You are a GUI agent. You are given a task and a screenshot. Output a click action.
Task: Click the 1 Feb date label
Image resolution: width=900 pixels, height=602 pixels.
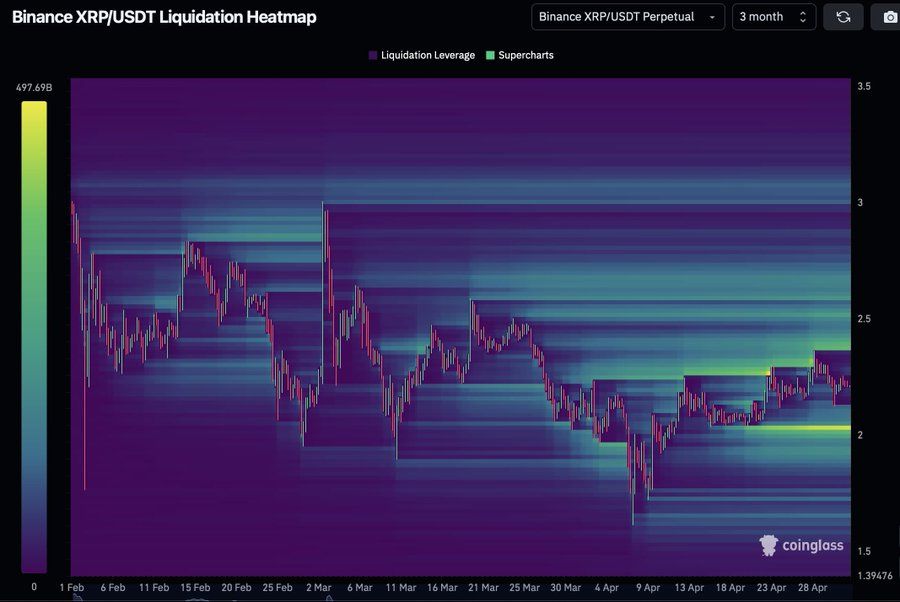(x=72, y=588)
